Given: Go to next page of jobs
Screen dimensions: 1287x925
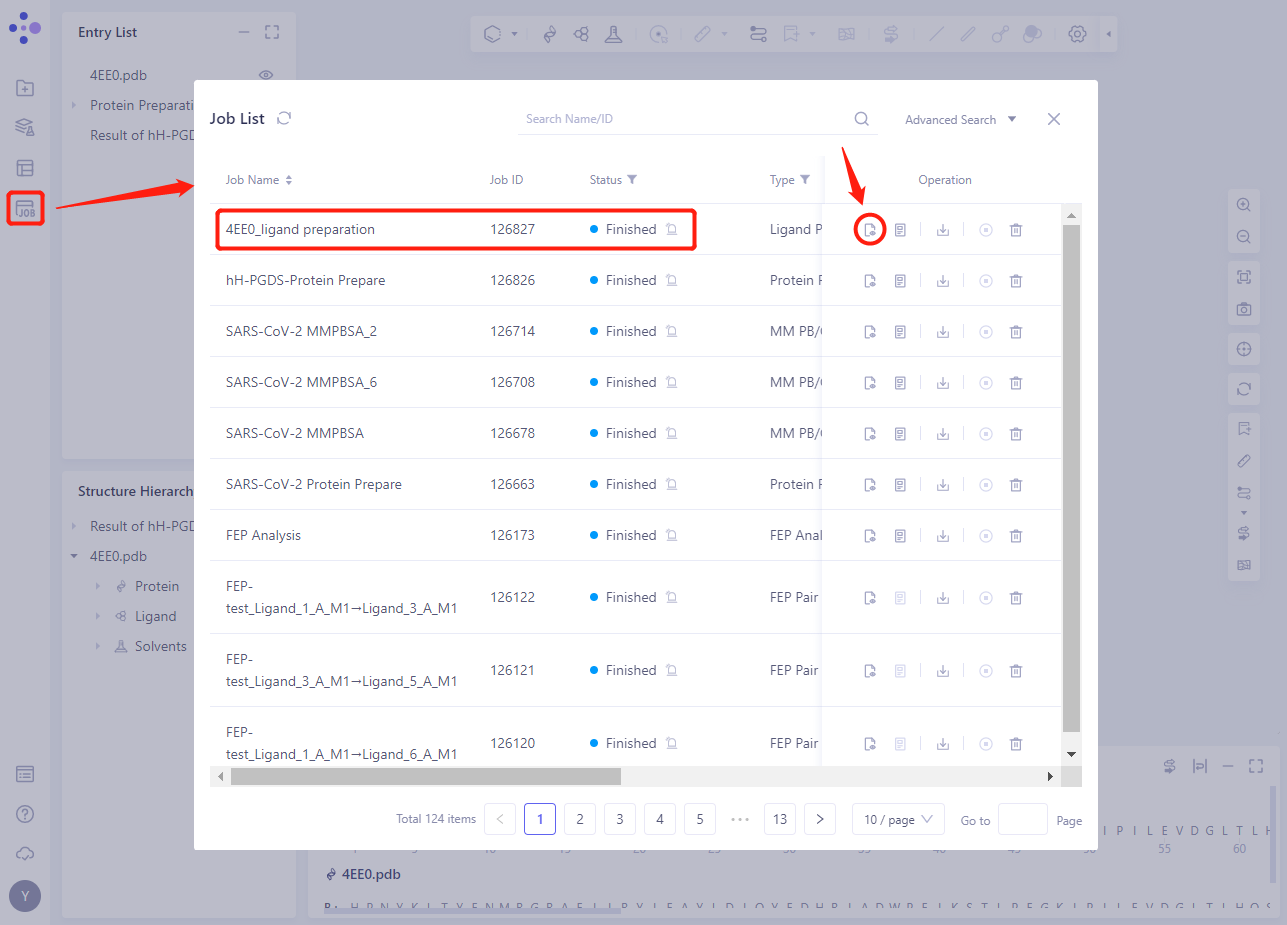Looking at the screenshot, I should tap(819, 819).
